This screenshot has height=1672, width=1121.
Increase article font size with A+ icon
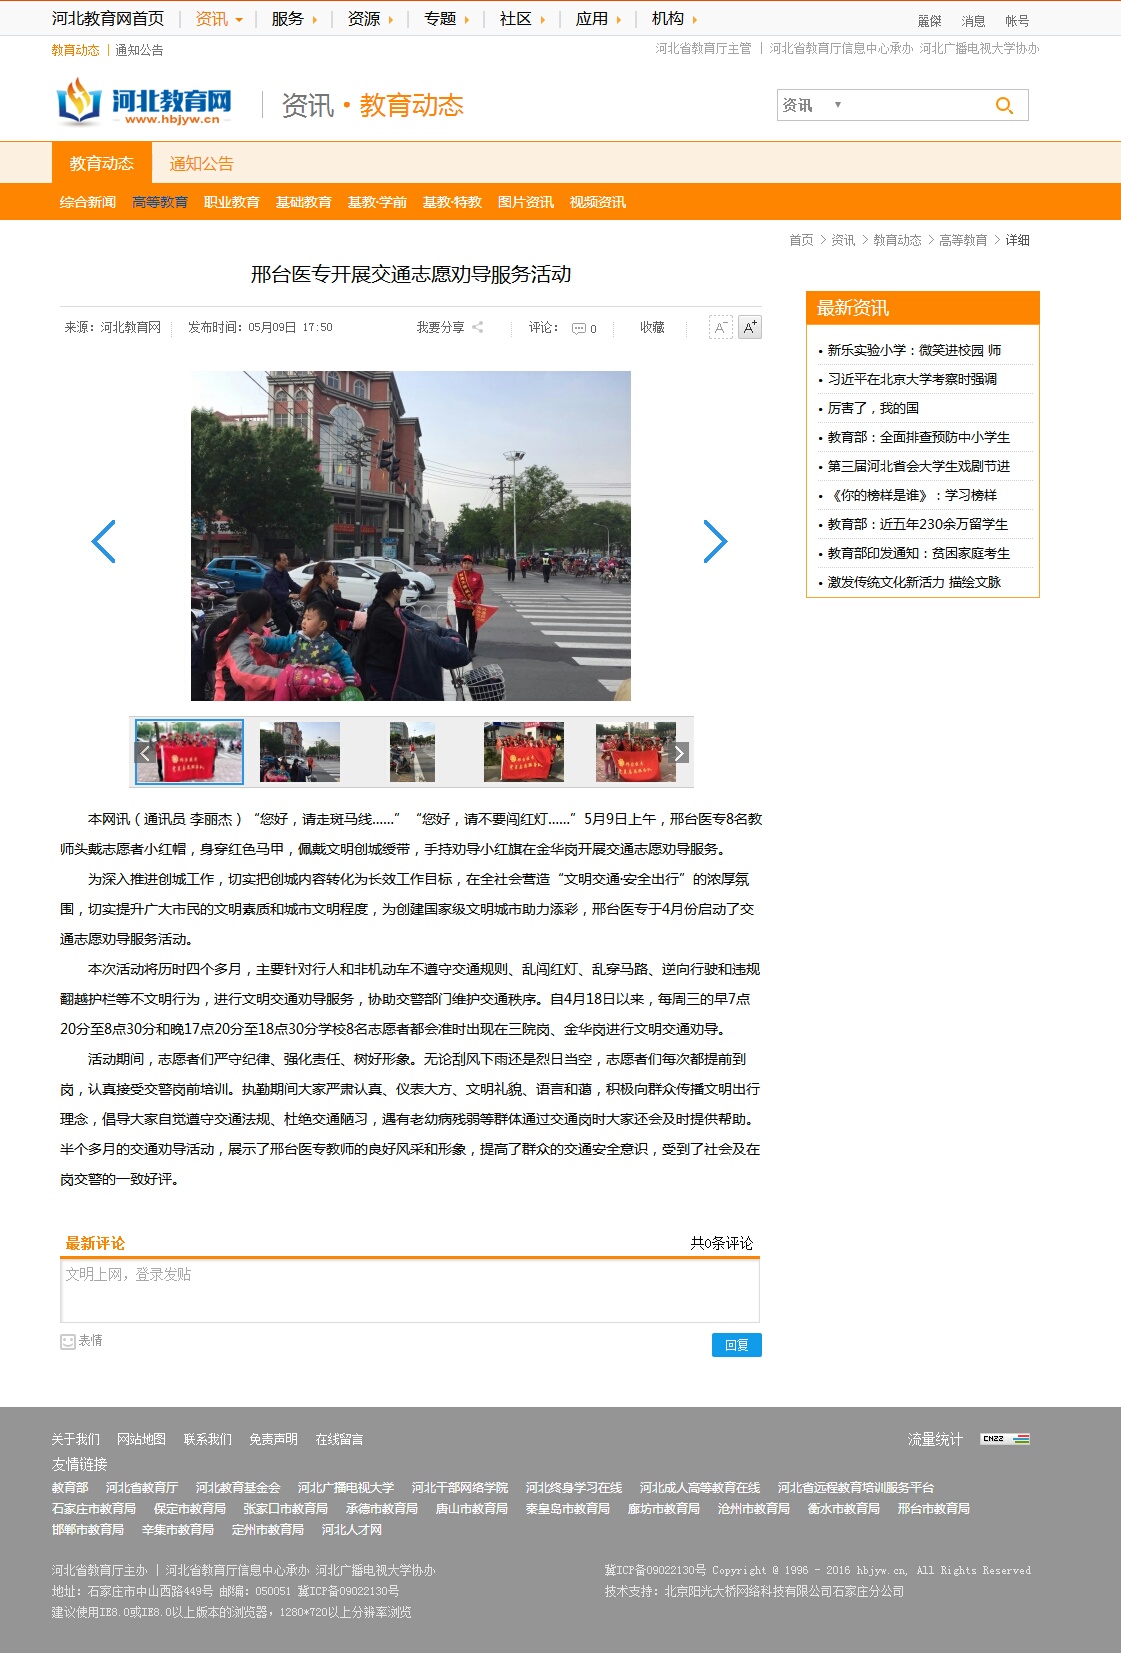750,327
